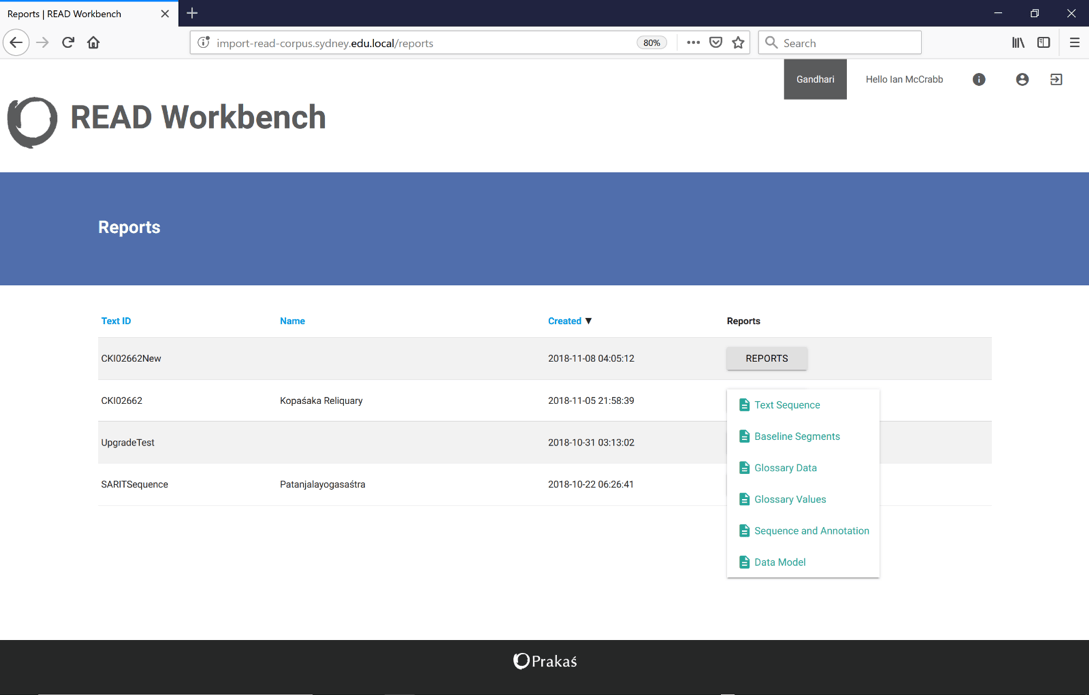This screenshot has width=1089, height=695.
Task: Open site information icon in address bar
Action: [203, 42]
